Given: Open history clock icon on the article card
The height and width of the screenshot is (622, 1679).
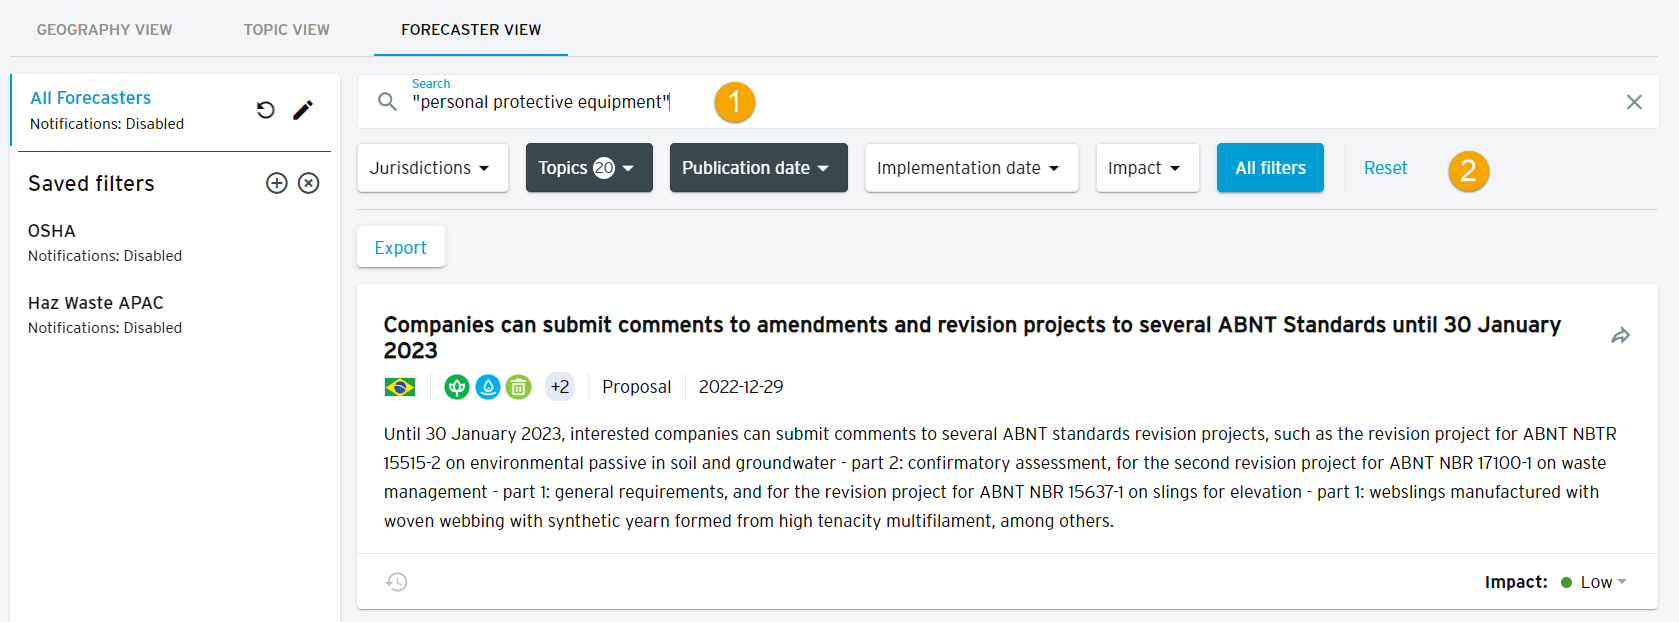Looking at the screenshot, I should [x=397, y=582].
